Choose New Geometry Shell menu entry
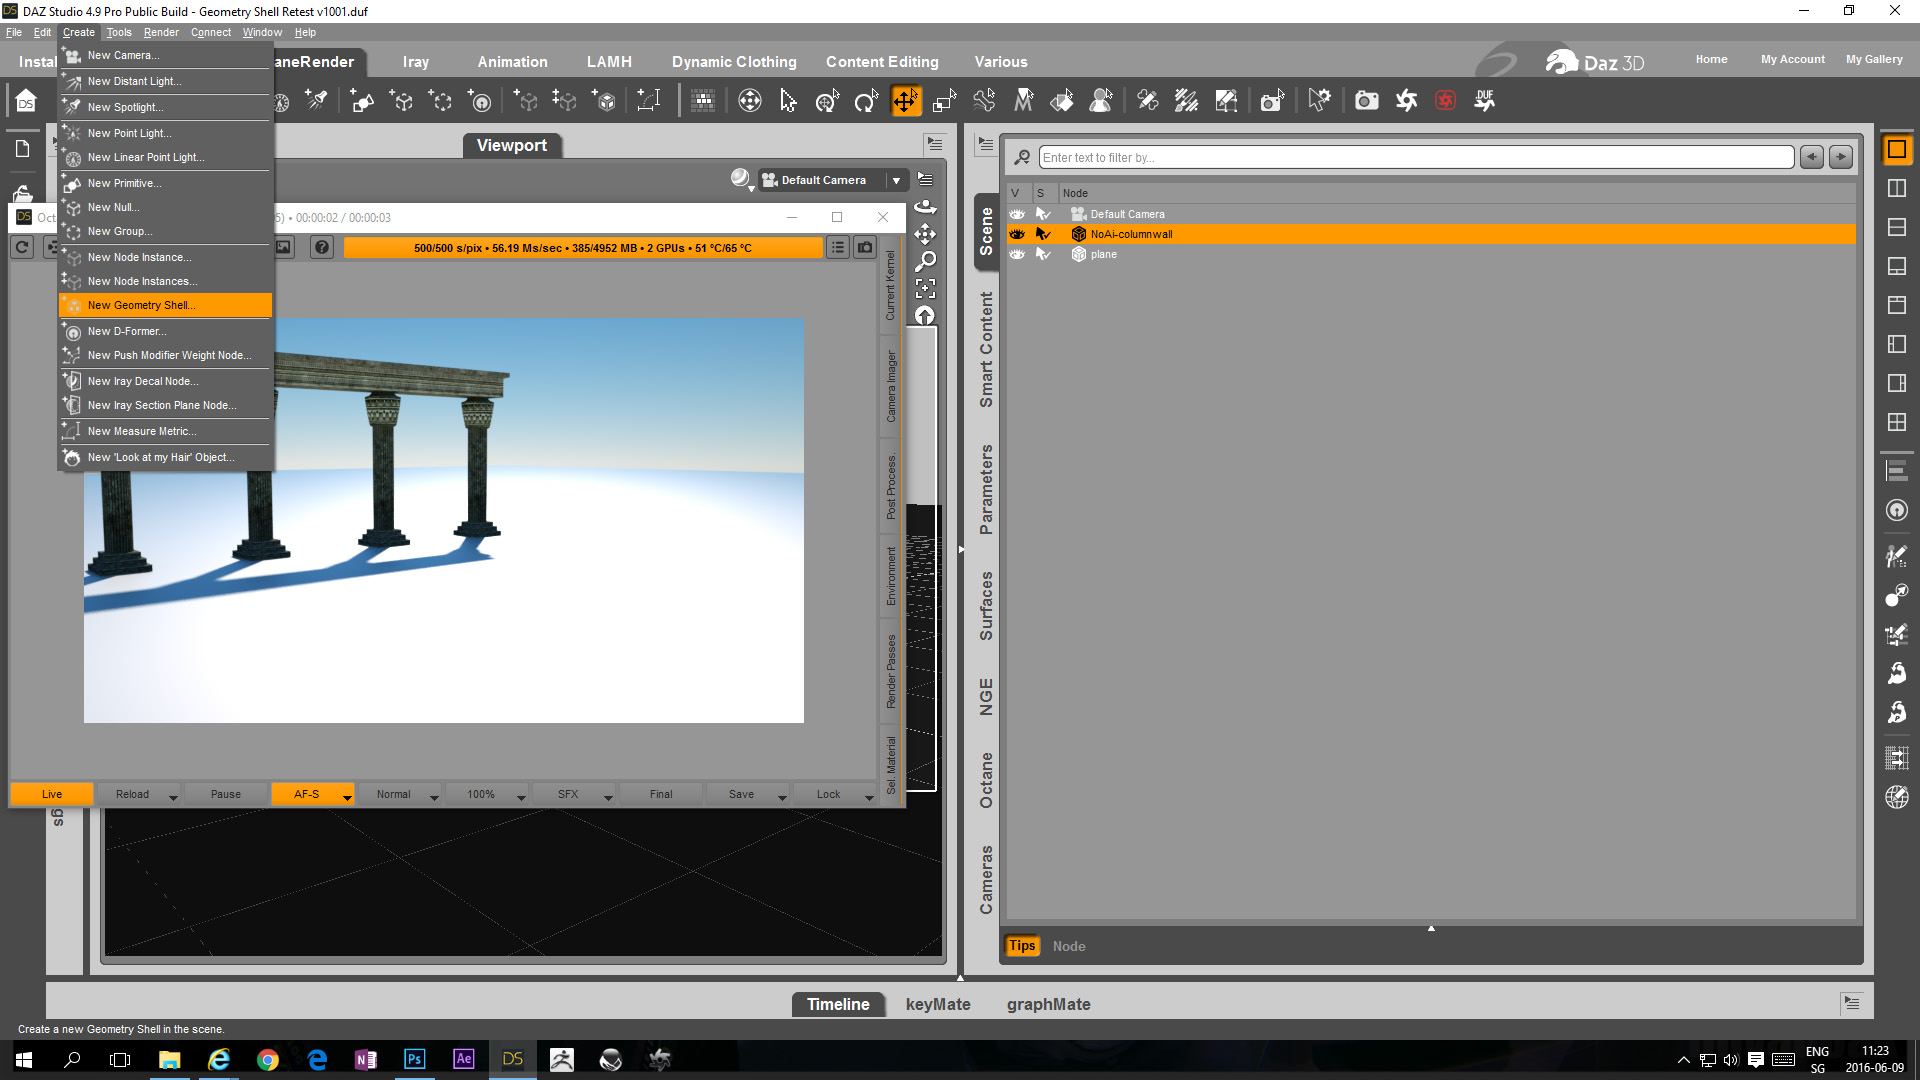 141,305
